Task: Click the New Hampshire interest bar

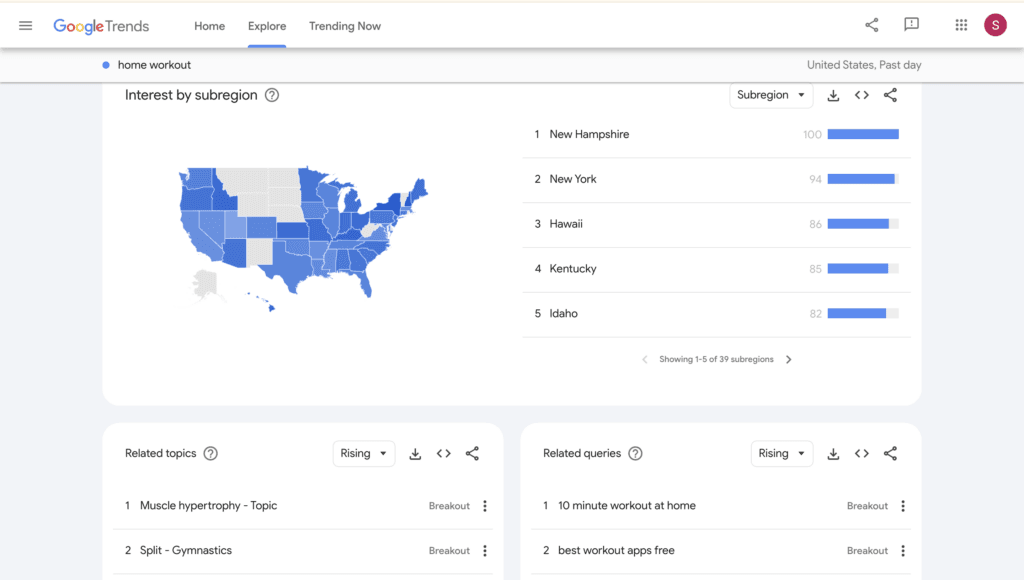Action: pyautogui.click(x=865, y=134)
